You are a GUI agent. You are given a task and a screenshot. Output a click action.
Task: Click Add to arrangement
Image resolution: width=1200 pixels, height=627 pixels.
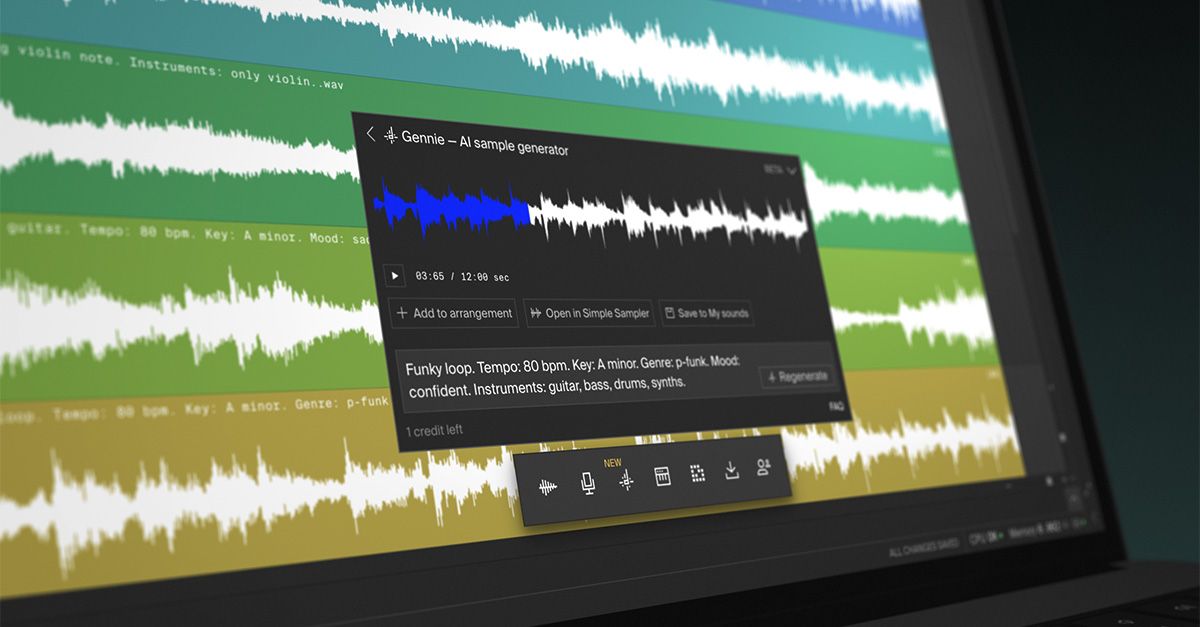(x=453, y=312)
